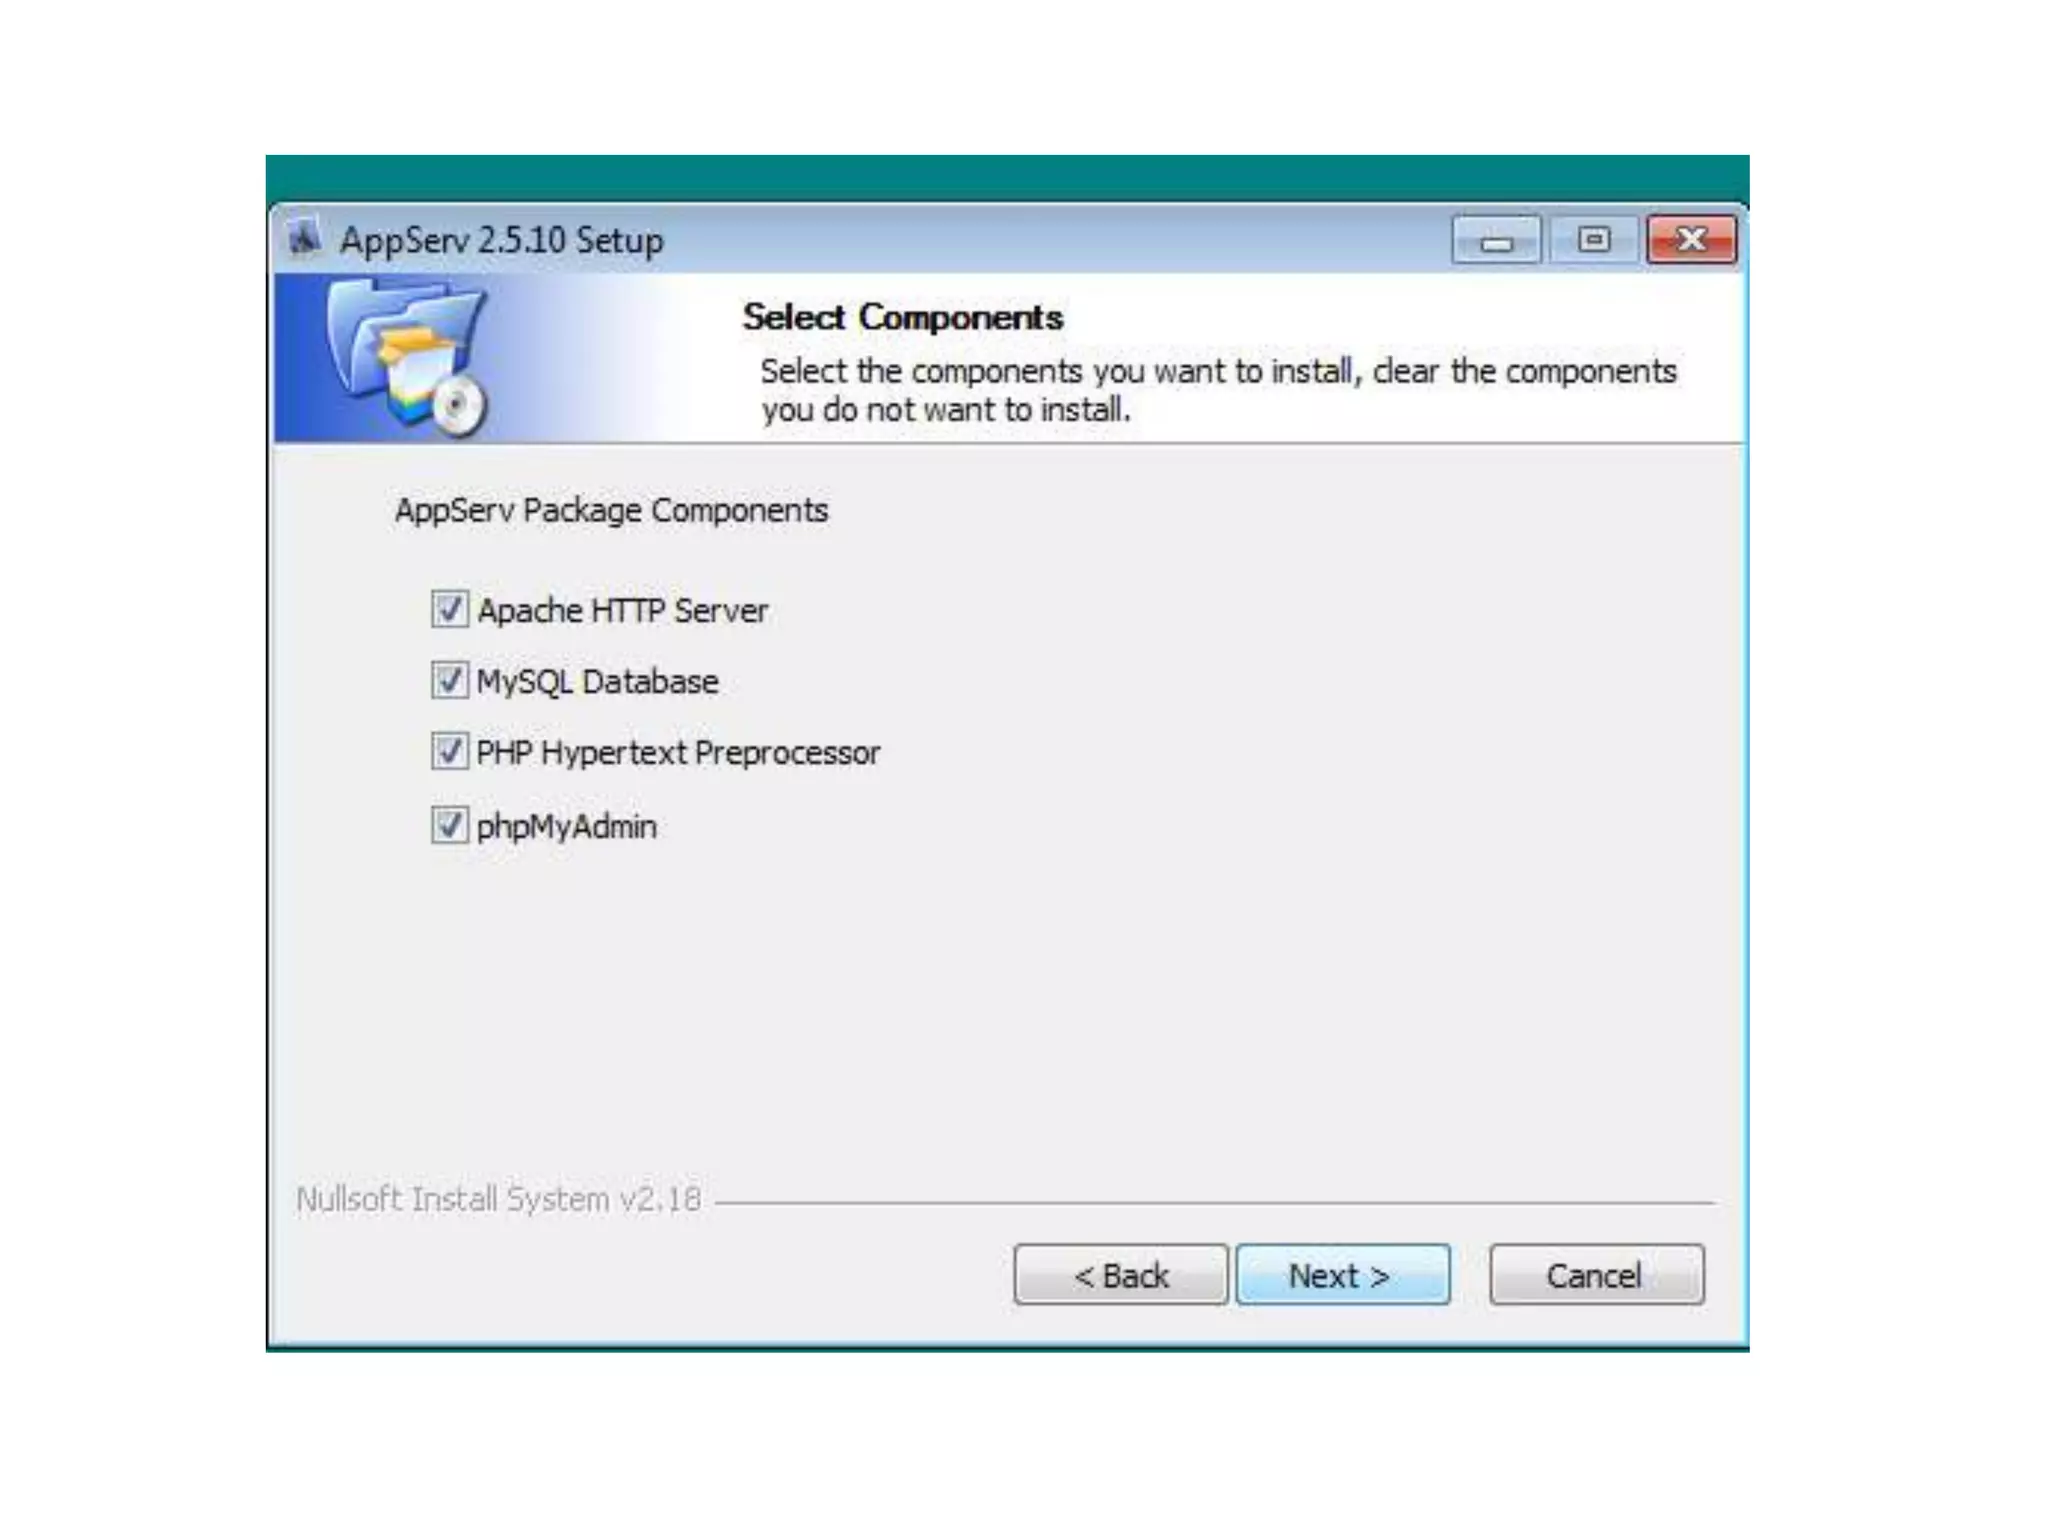The width and height of the screenshot is (2048, 1536).
Task: Go back using the Back button
Action: (1120, 1275)
